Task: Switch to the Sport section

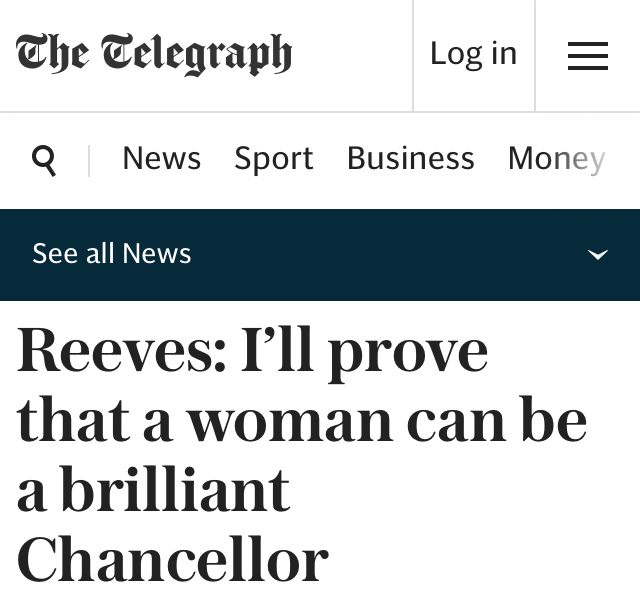Action: (273, 159)
